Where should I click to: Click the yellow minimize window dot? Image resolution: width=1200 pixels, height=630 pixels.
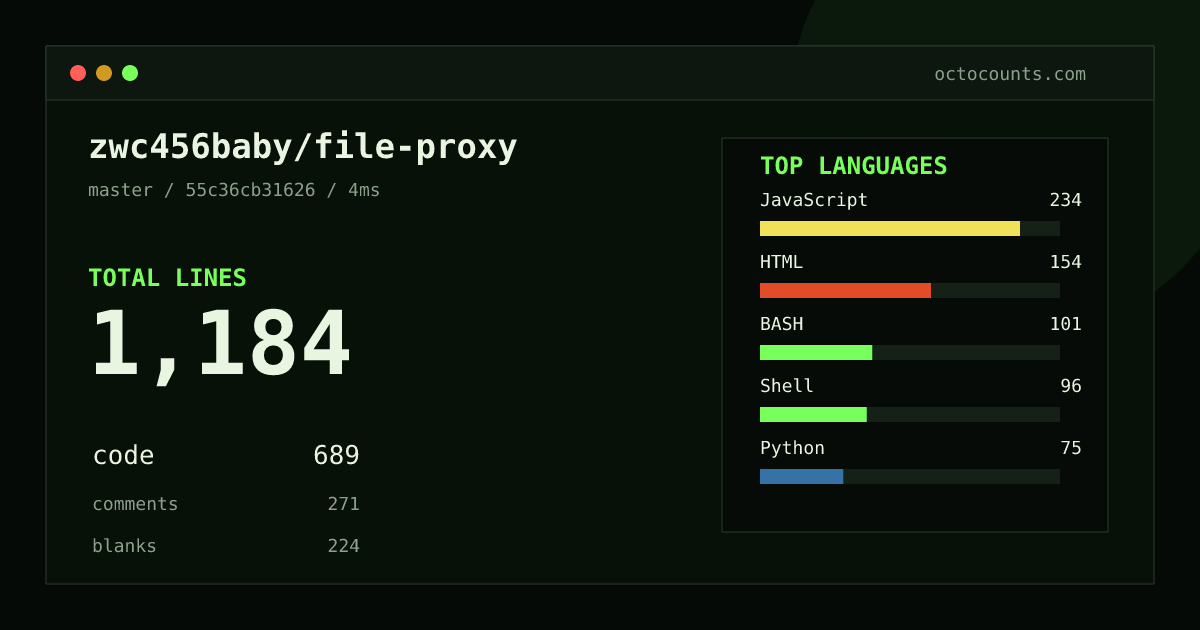coord(104,73)
